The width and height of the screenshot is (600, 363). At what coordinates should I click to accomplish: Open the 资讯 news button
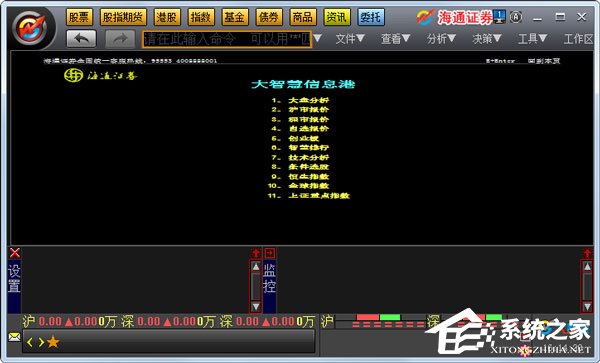click(x=337, y=17)
